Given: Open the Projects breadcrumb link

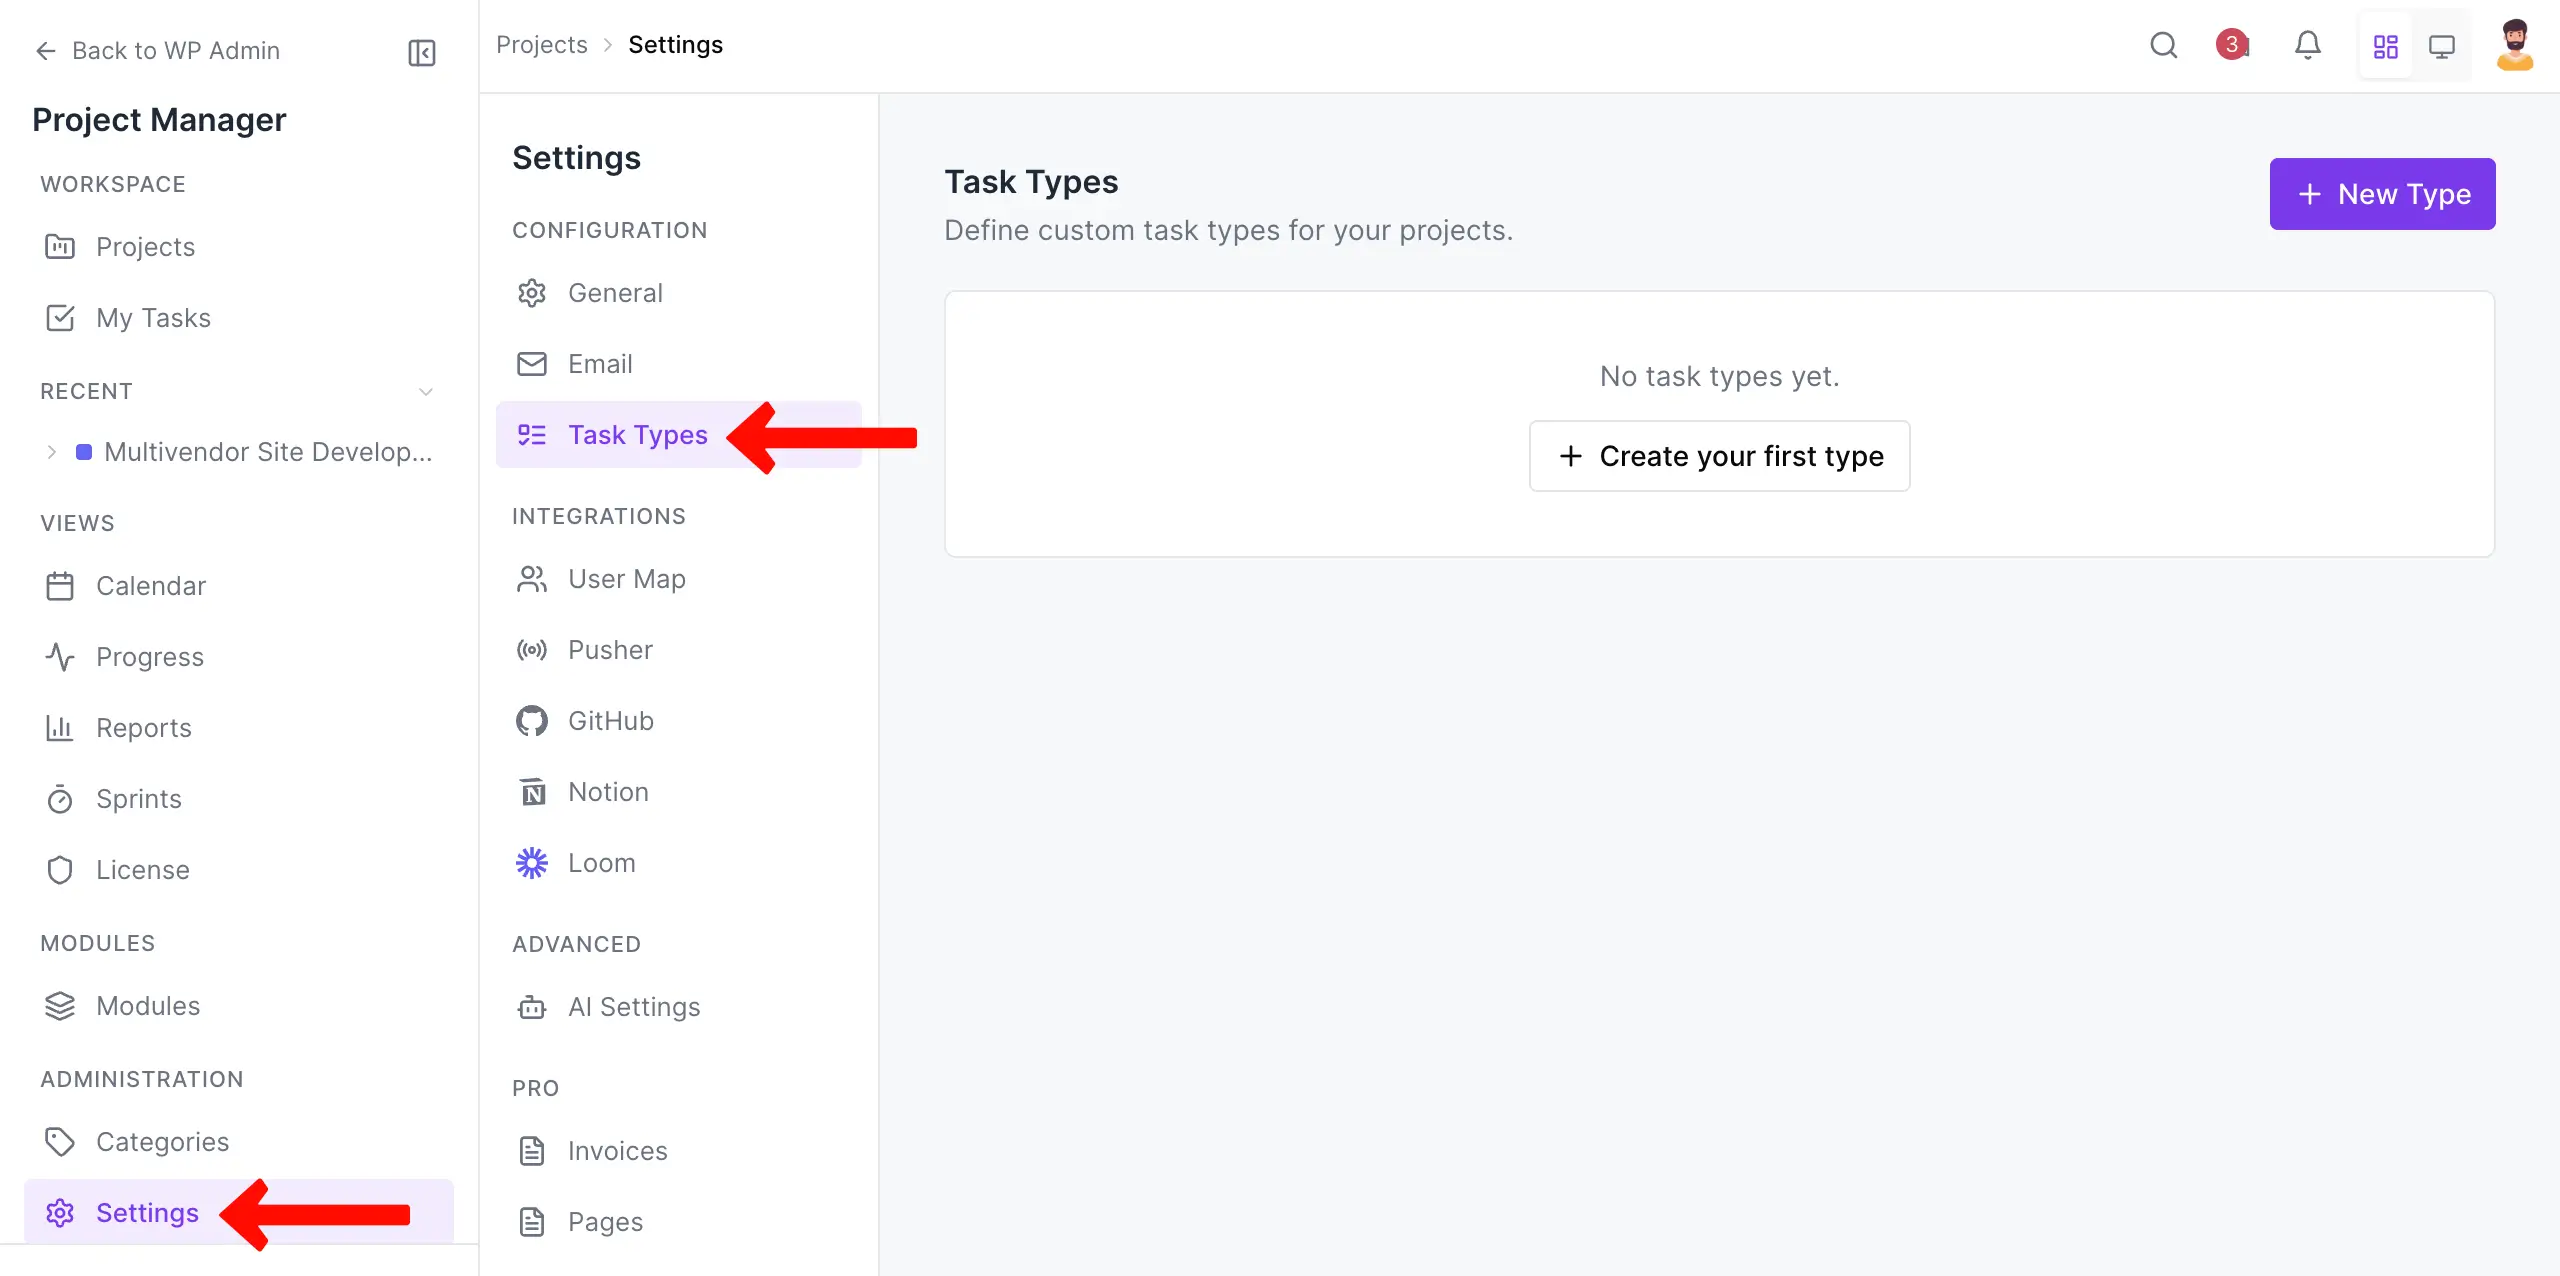Looking at the screenshot, I should pos(541,44).
